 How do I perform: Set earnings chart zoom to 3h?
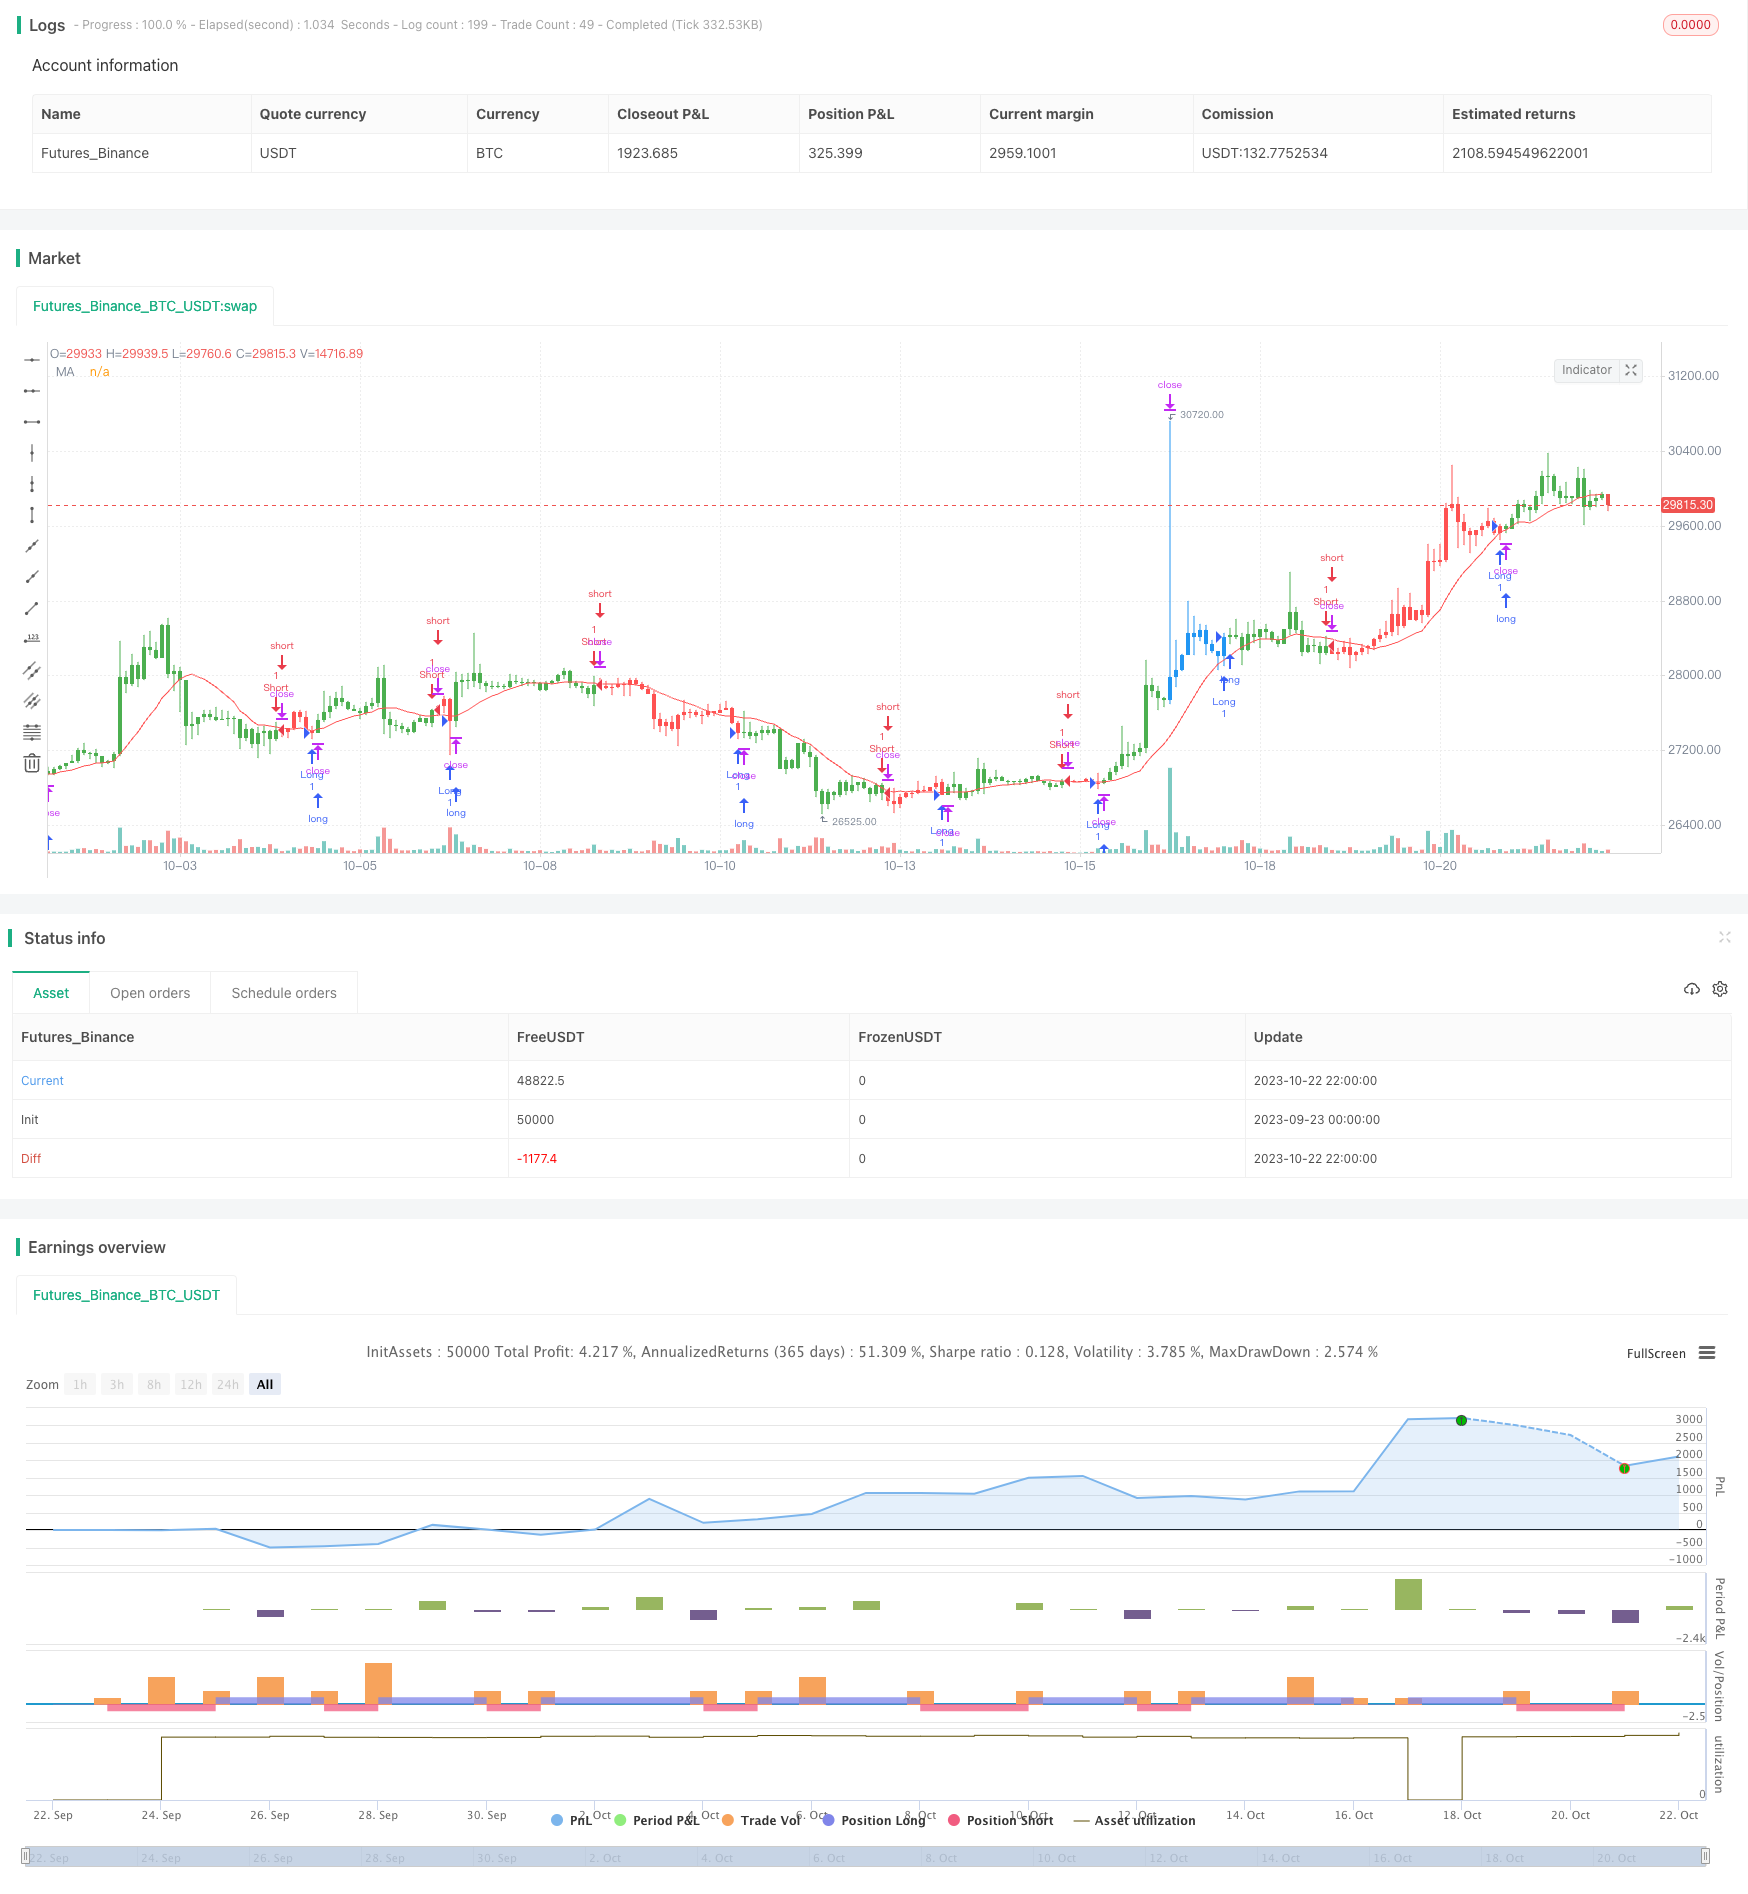[x=117, y=1385]
